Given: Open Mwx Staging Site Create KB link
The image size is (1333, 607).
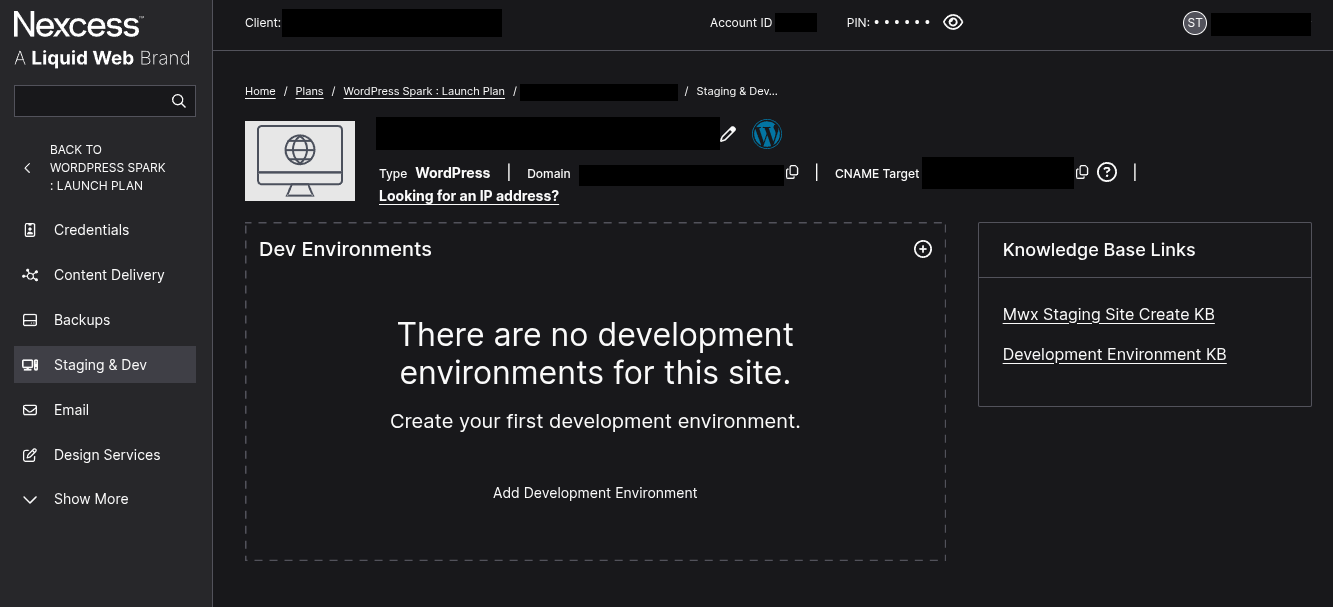Looking at the screenshot, I should click(1108, 314).
